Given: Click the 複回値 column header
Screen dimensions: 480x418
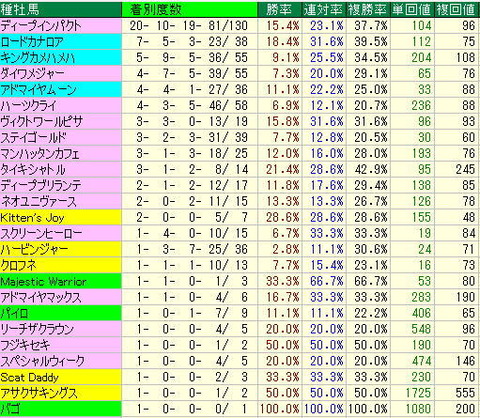Looking at the screenshot, I should tap(456, 9).
